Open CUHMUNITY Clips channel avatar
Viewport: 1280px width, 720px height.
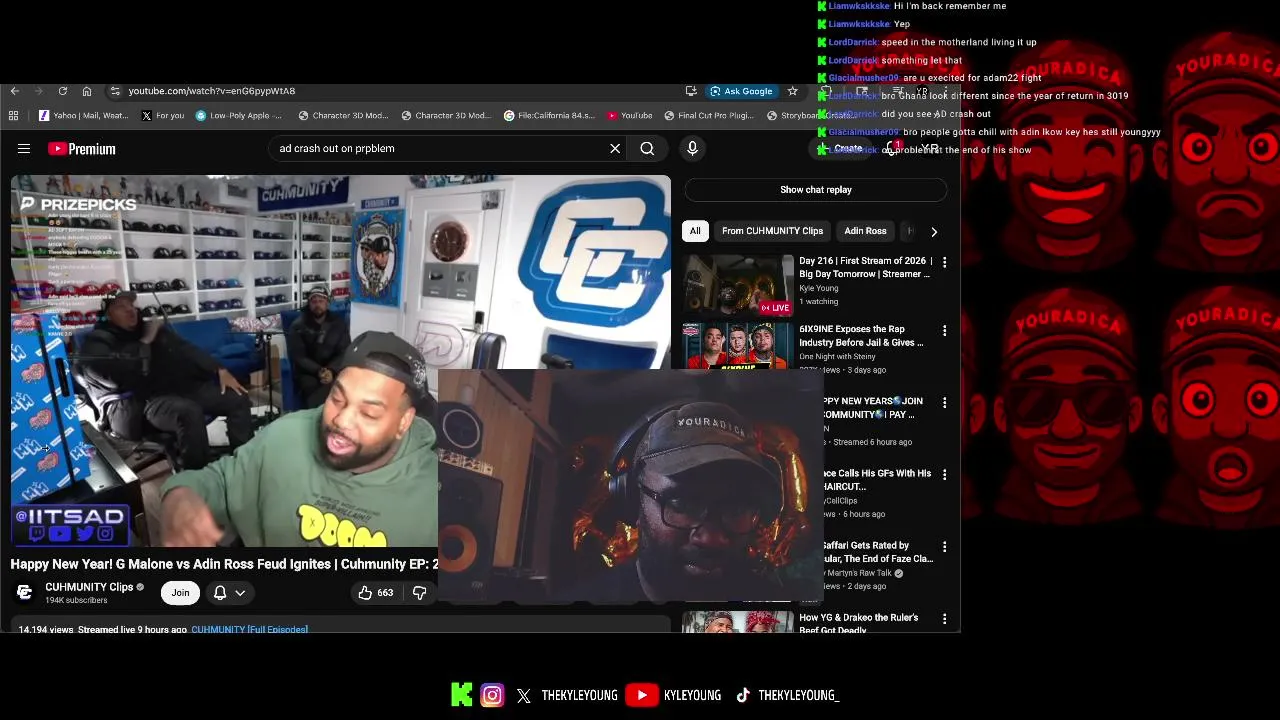pos(25,593)
